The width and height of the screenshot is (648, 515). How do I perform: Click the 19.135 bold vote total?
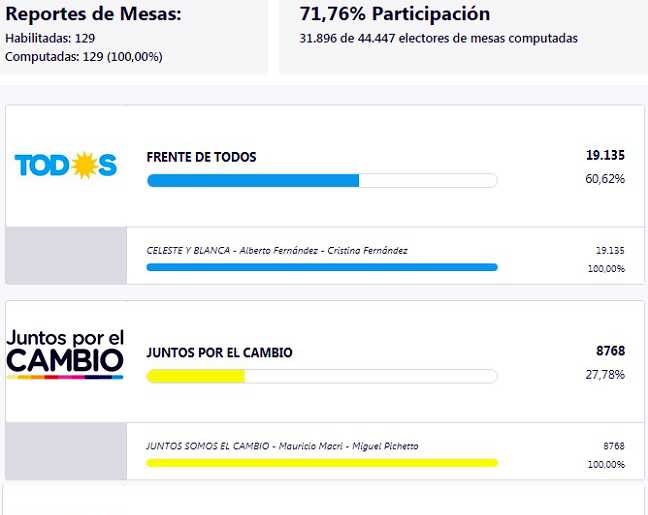pyautogui.click(x=605, y=155)
